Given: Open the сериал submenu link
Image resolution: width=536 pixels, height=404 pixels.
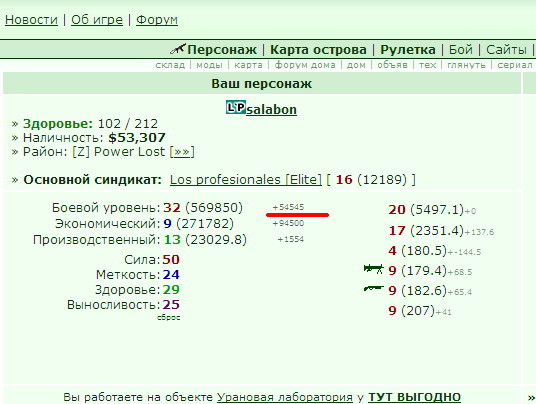Looking at the screenshot, I should coord(515,65).
